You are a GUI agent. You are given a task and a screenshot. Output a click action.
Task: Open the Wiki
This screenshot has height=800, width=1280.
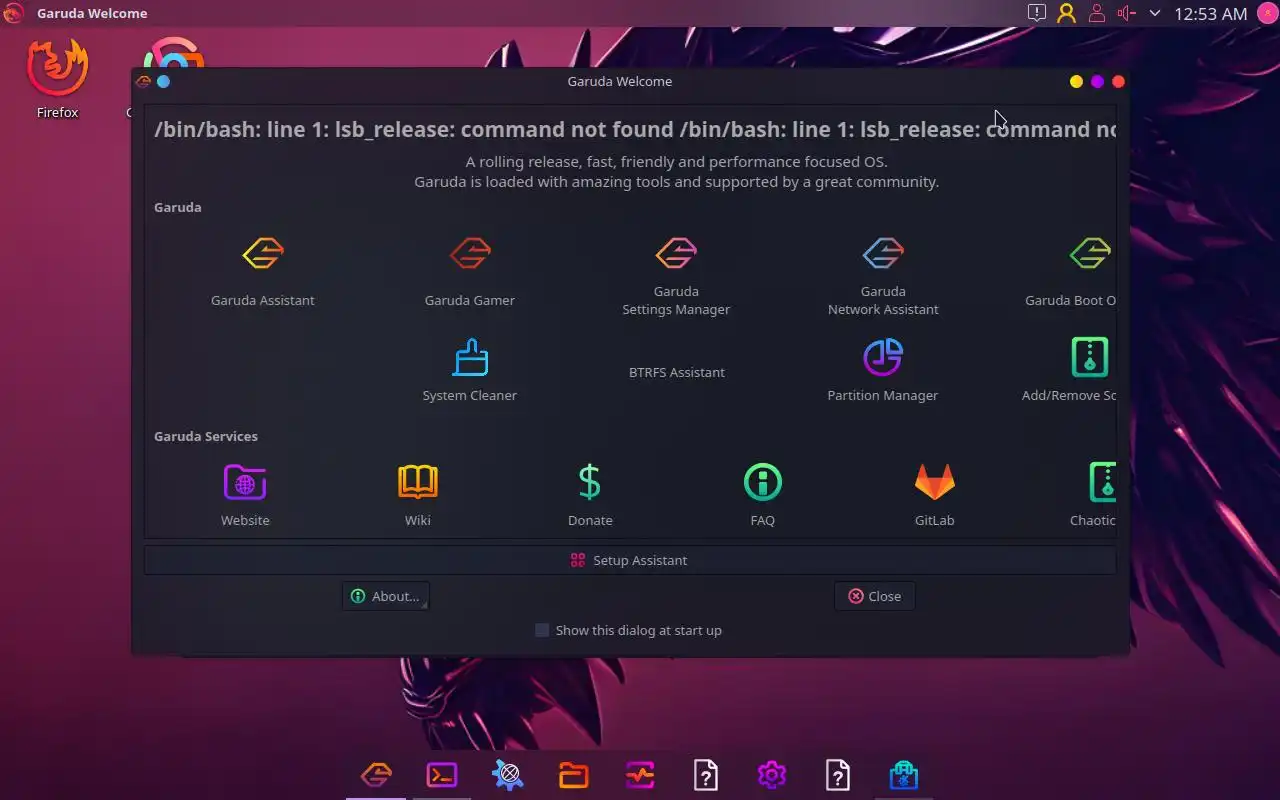(x=418, y=495)
